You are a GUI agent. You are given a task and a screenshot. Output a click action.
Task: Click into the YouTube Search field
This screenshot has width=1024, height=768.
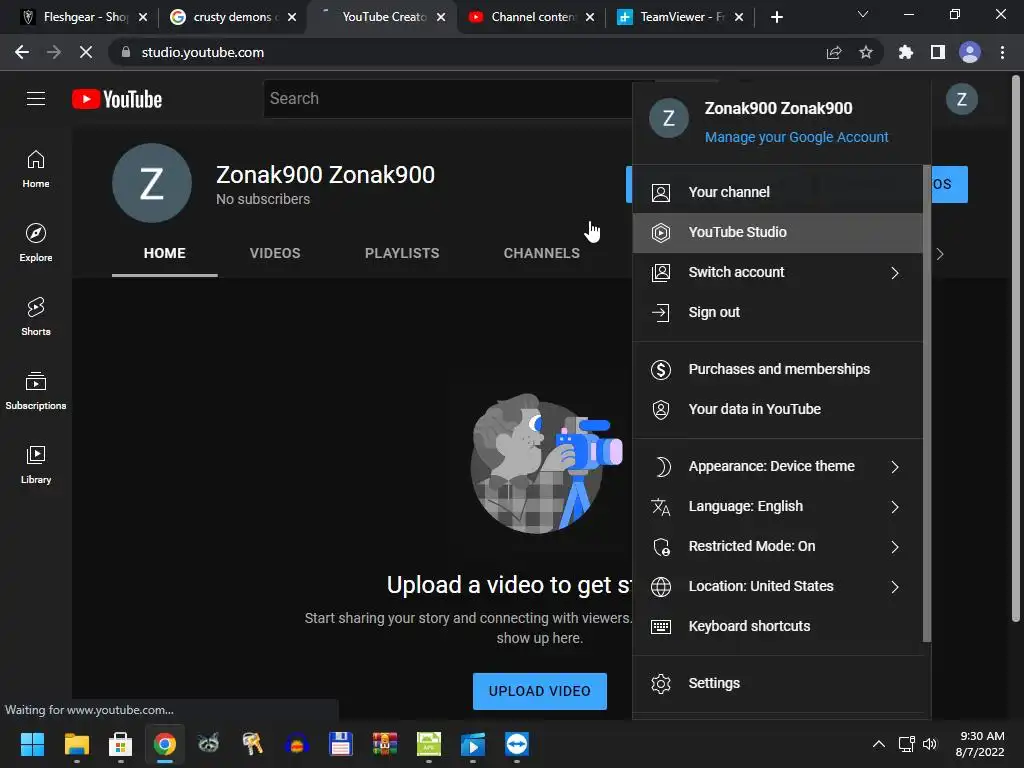pyautogui.click(x=448, y=99)
